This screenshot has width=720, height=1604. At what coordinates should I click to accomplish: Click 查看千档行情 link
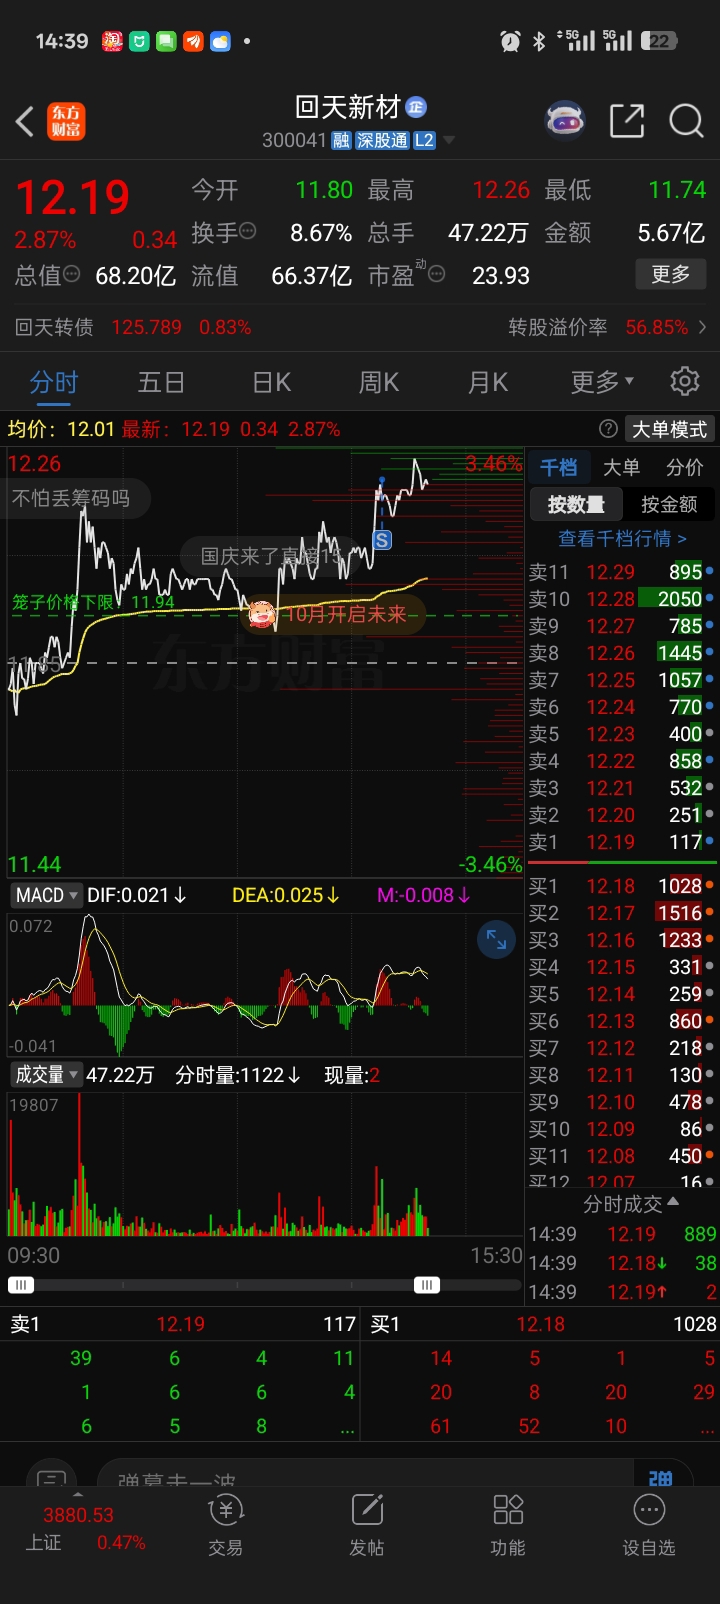[x=622, y=538]
